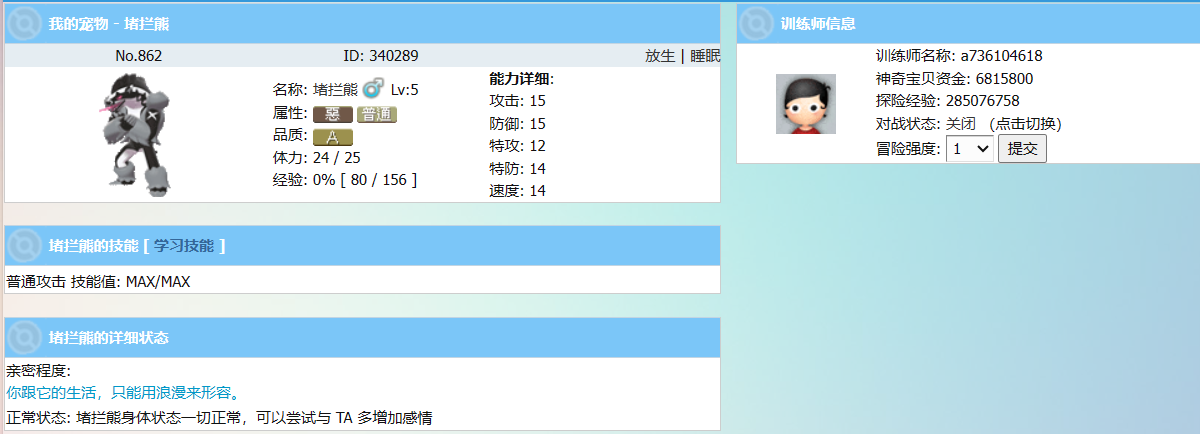Click the magnifier icon beside 训练师信息 header
Viewport: 1200px width, 434px height.
[757, 23]
